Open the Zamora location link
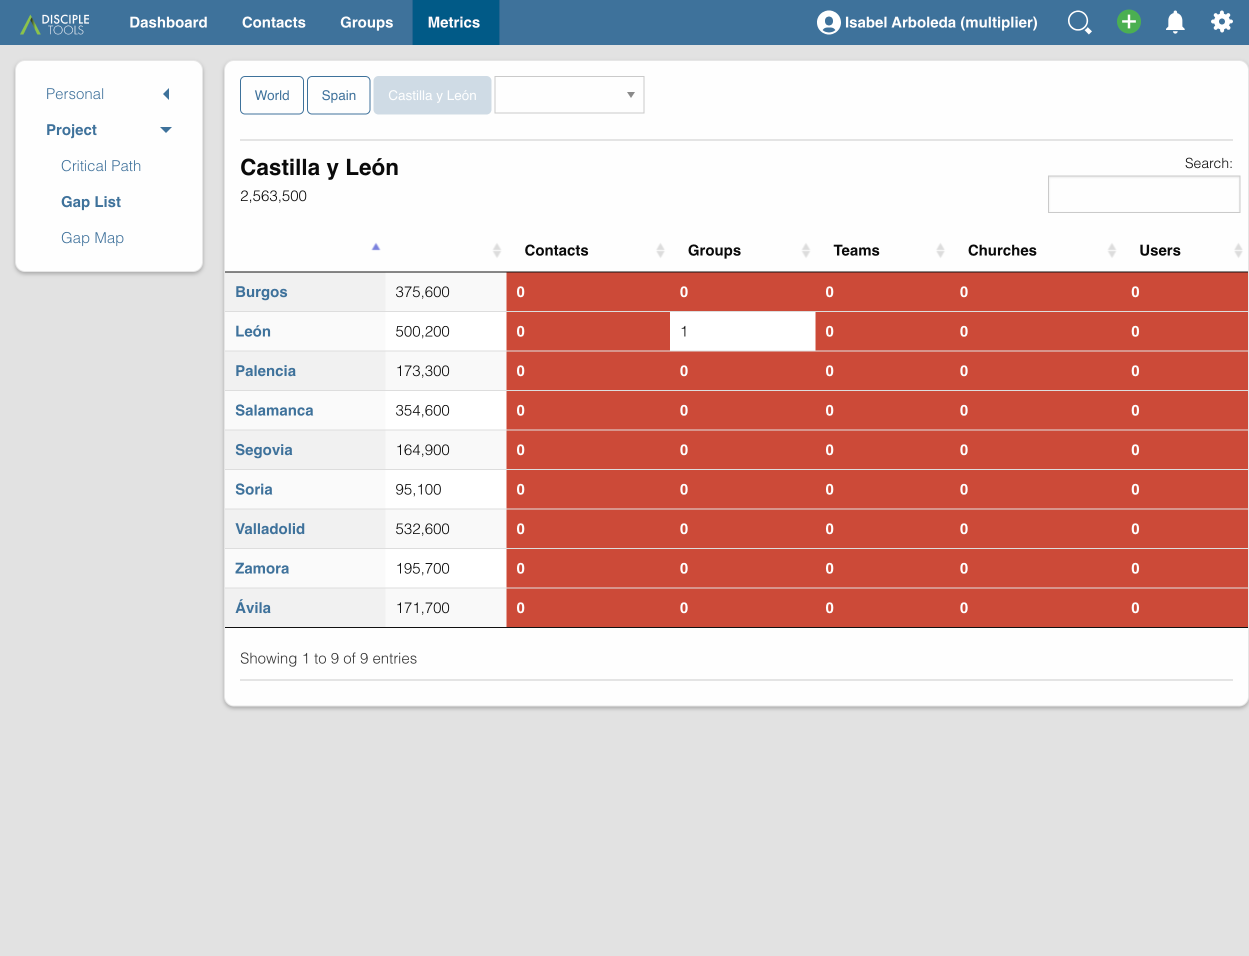Viewport: 1249px width, 956px height. (x=262, y=568)
